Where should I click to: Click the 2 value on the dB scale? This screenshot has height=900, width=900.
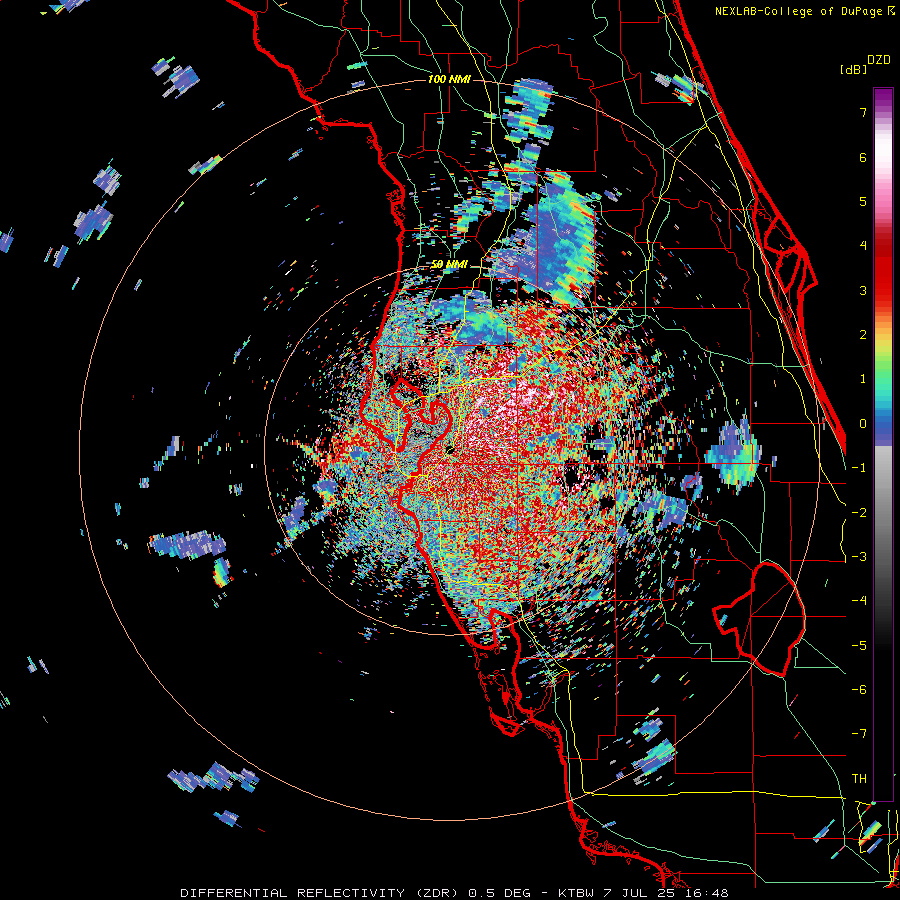(x=863, y=335)
